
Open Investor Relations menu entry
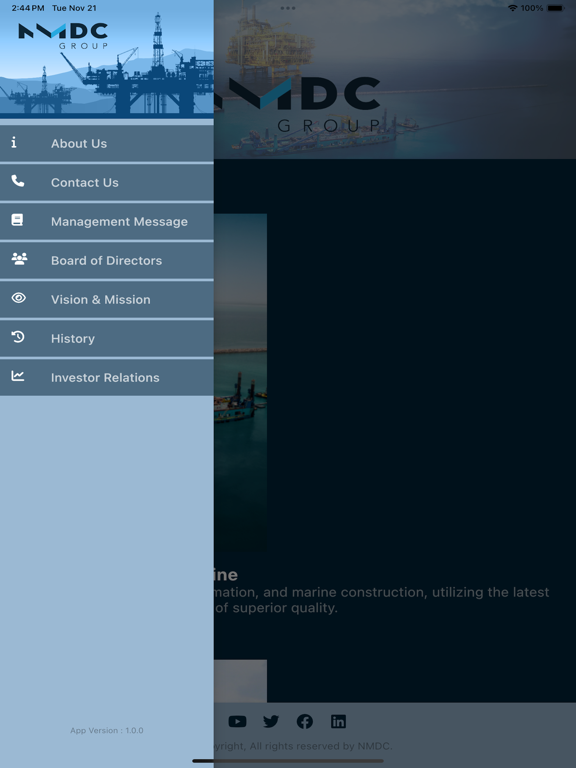[x=107, y=377]
